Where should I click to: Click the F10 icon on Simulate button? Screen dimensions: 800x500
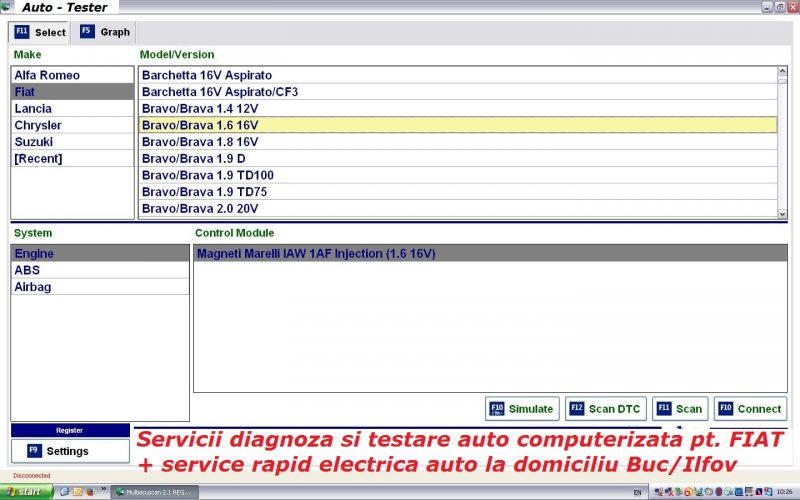click(497, 409)
